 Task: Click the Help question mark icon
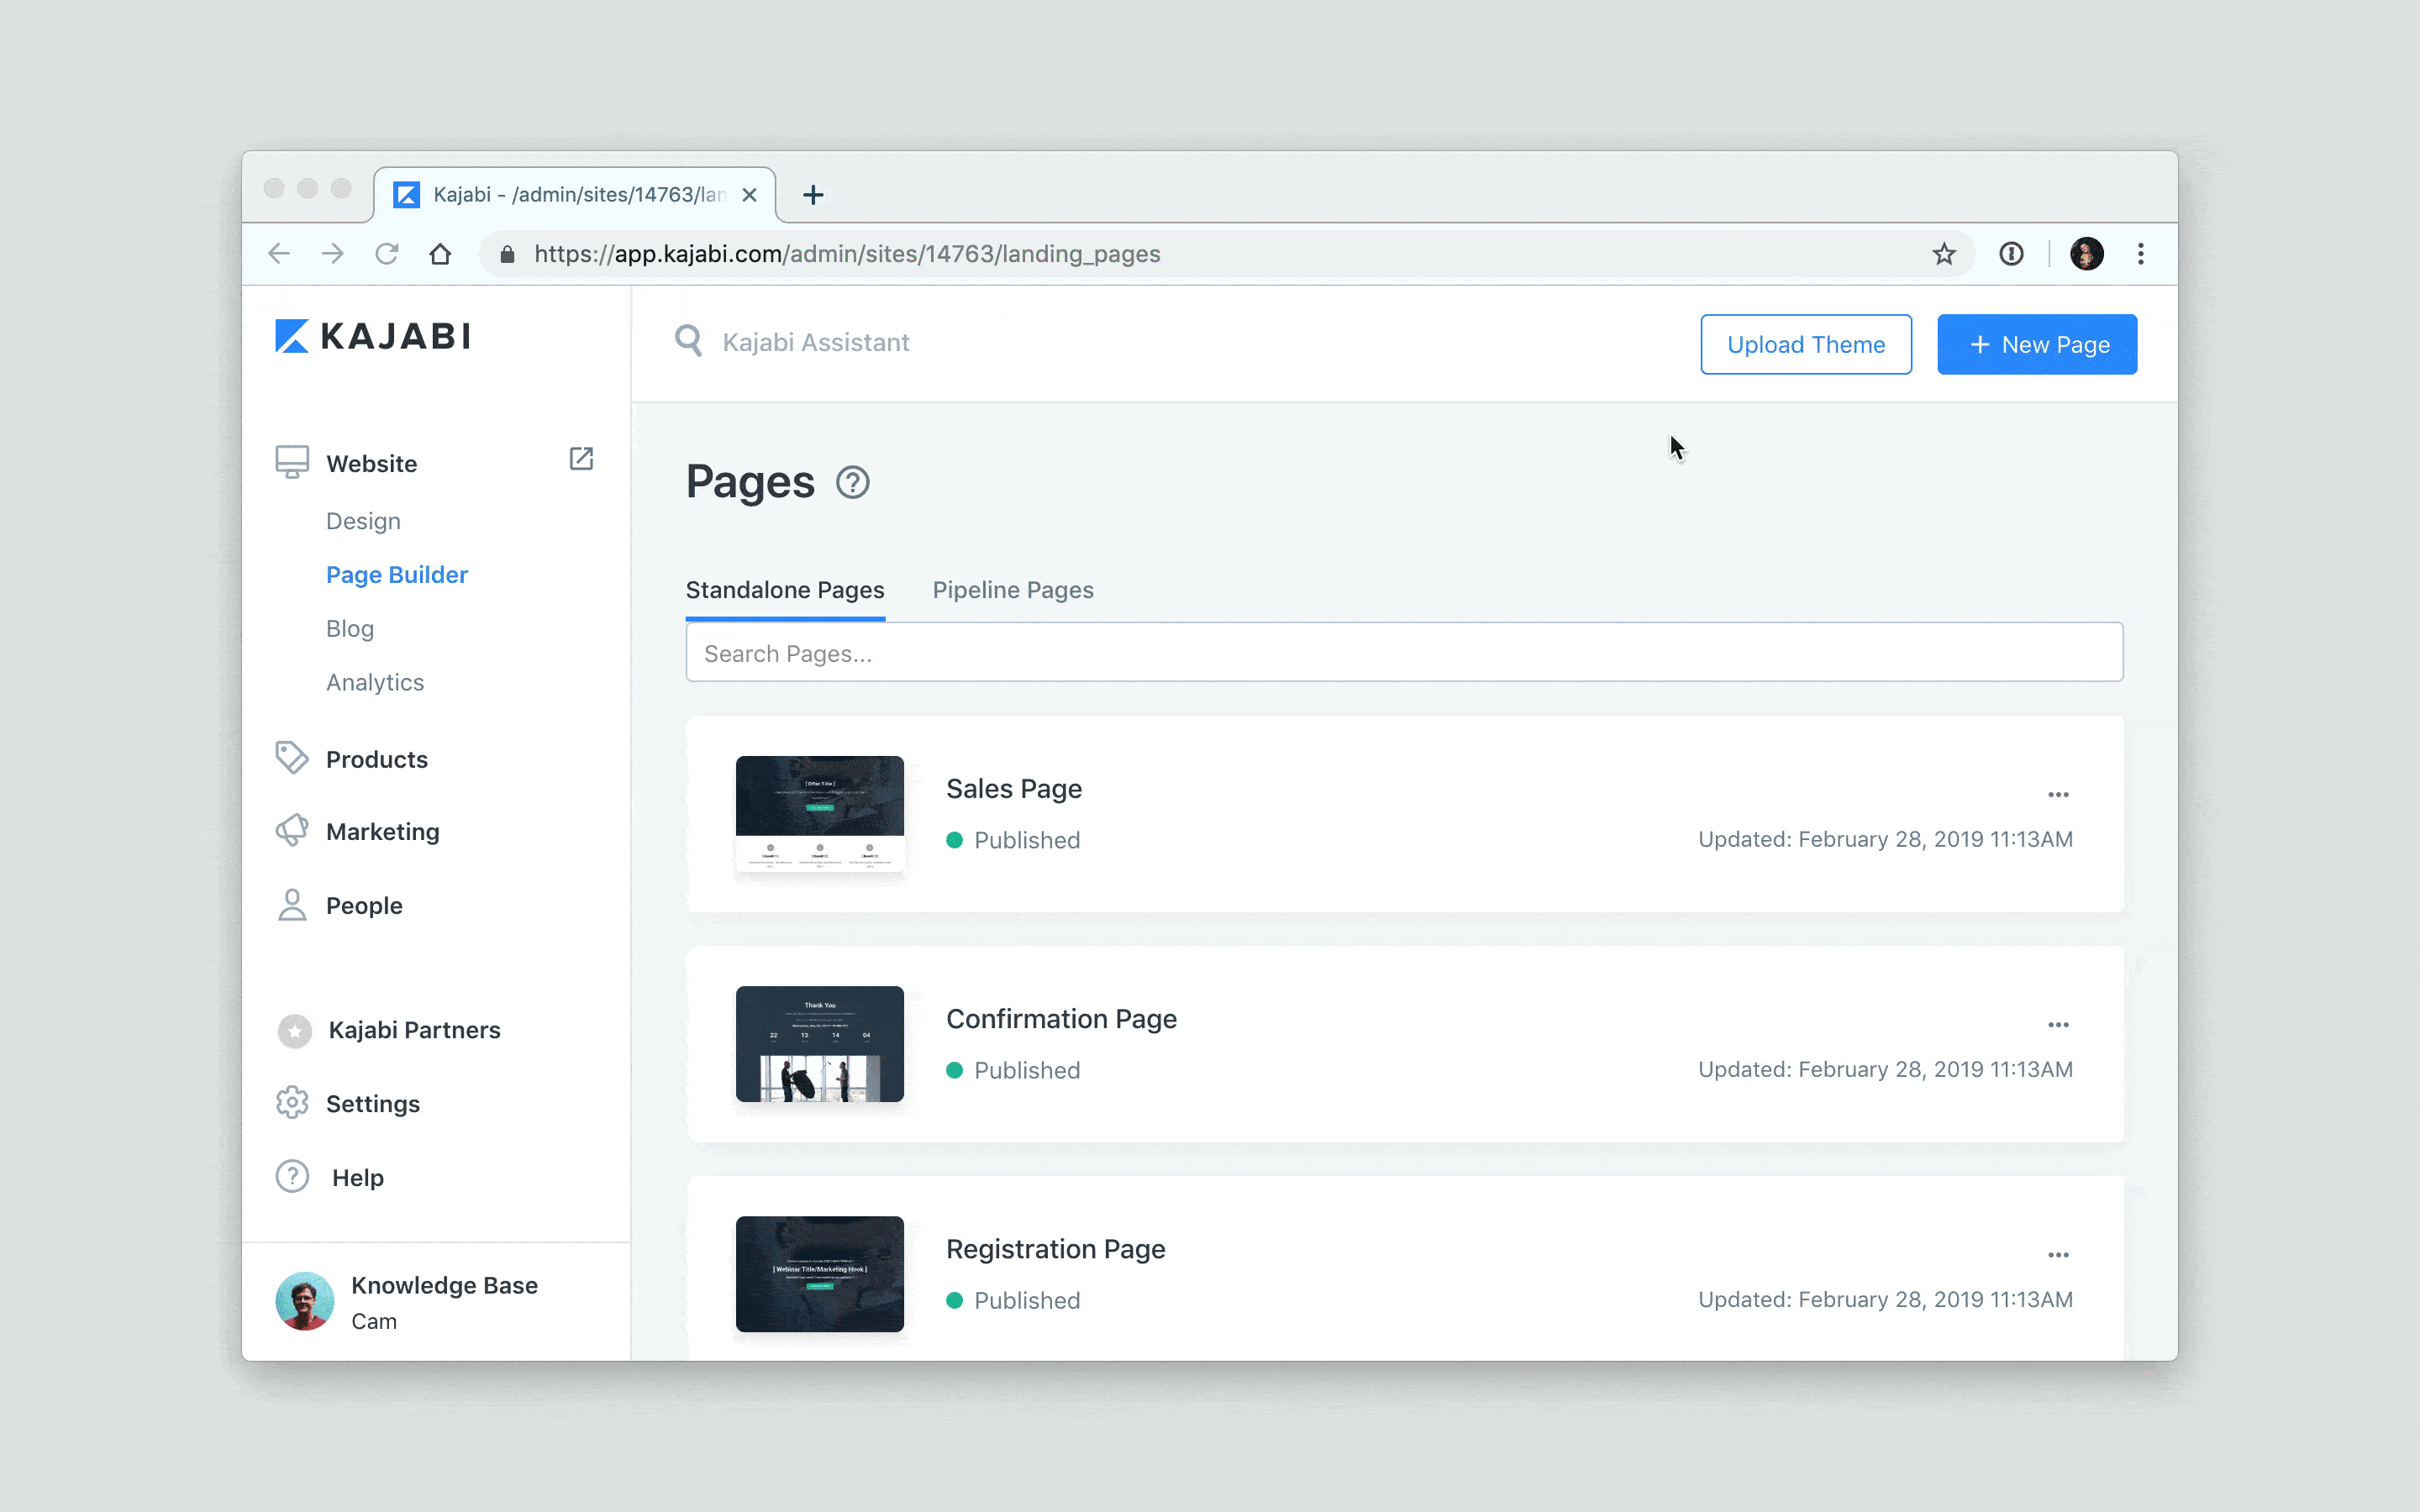tap(292, 1176)
